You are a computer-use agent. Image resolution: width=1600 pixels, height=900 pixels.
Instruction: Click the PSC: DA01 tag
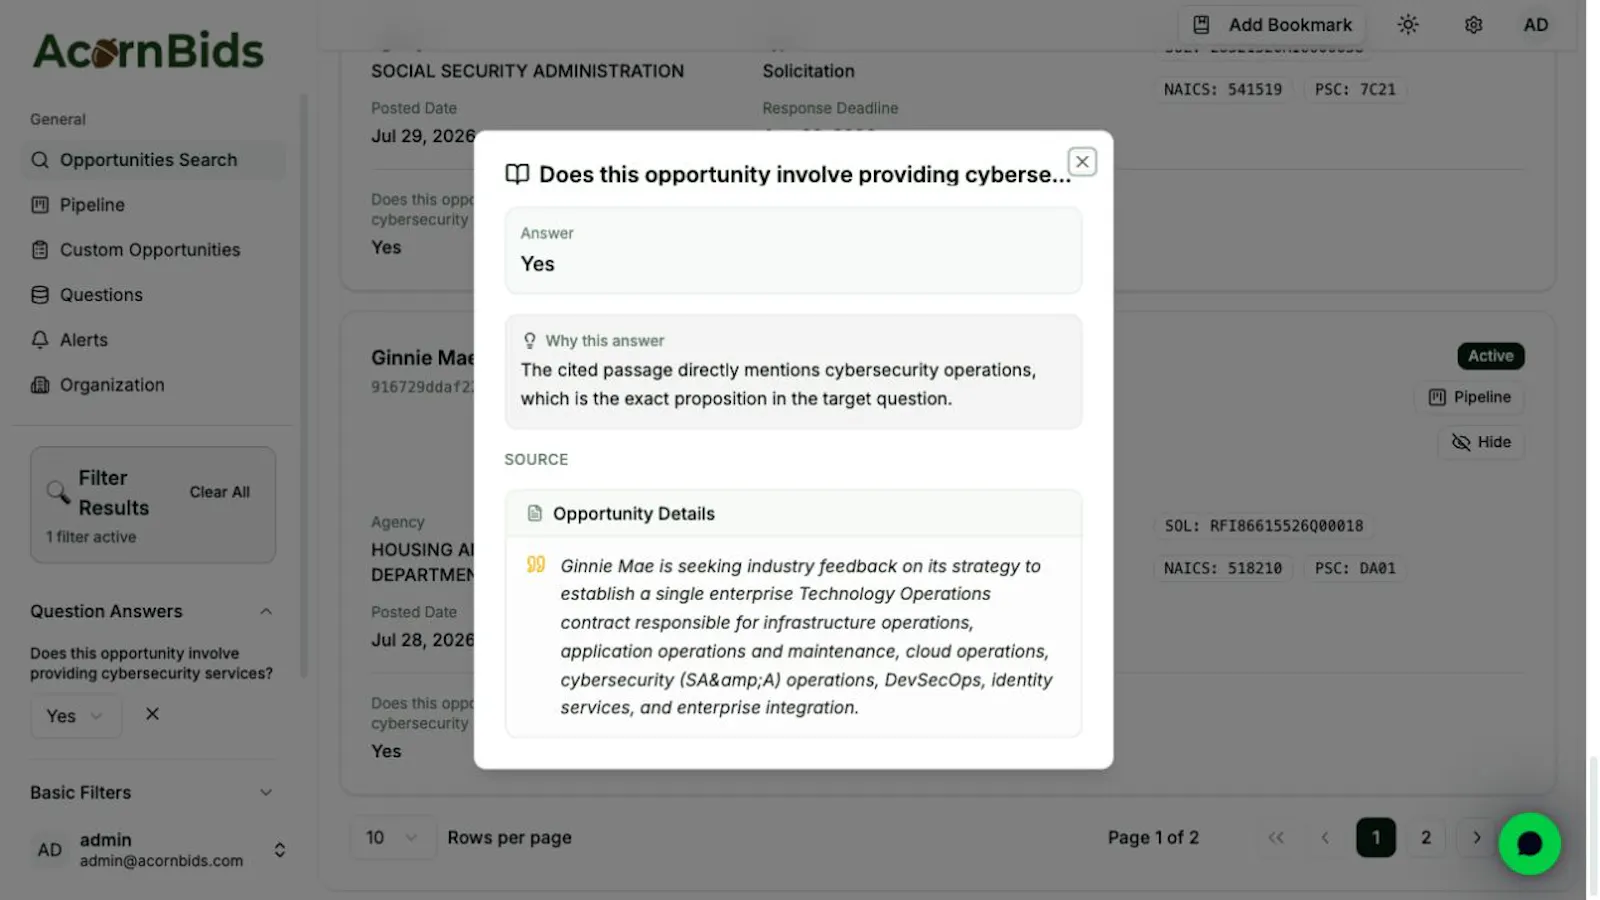click(1354, 568)
